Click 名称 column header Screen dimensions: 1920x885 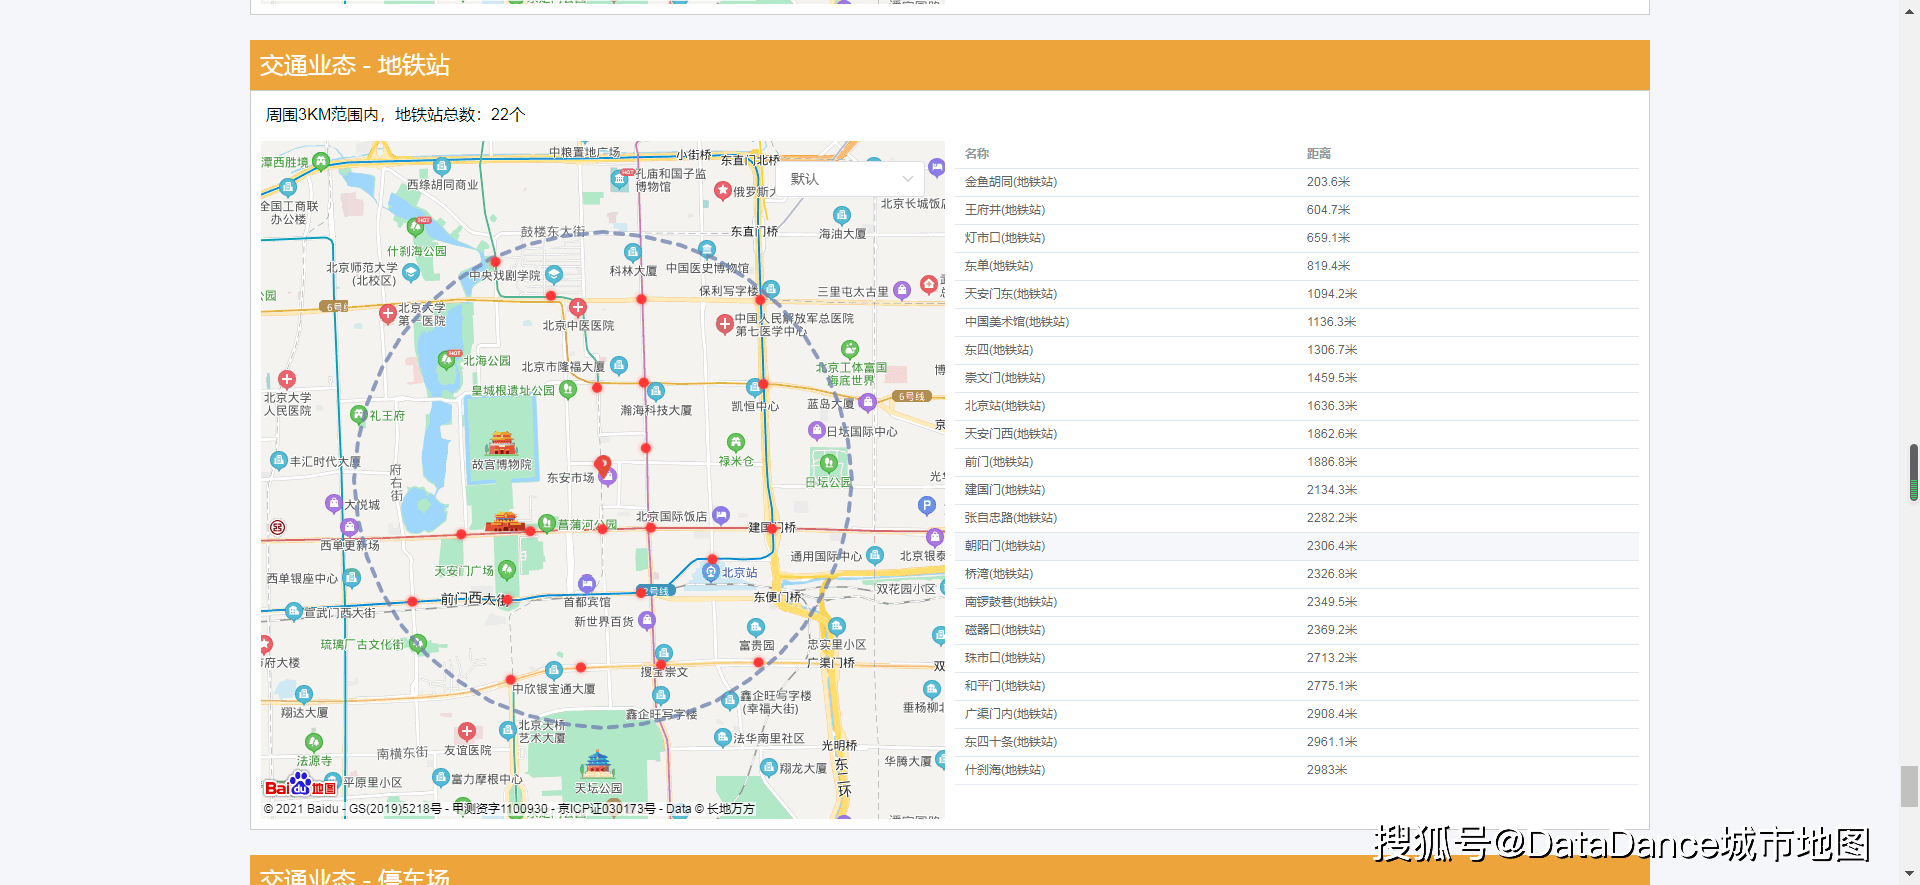tap(977, 154)
